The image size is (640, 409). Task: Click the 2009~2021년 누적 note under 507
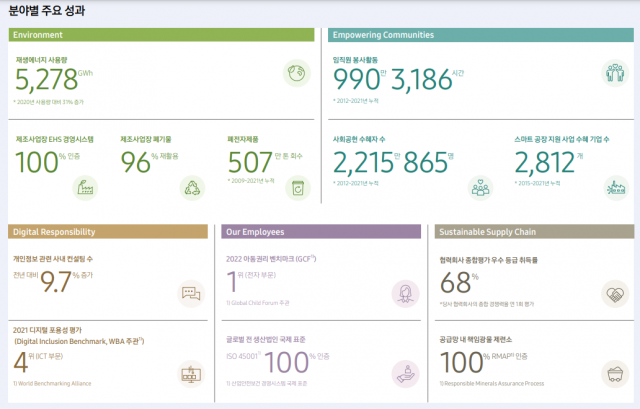coord(251,180)
